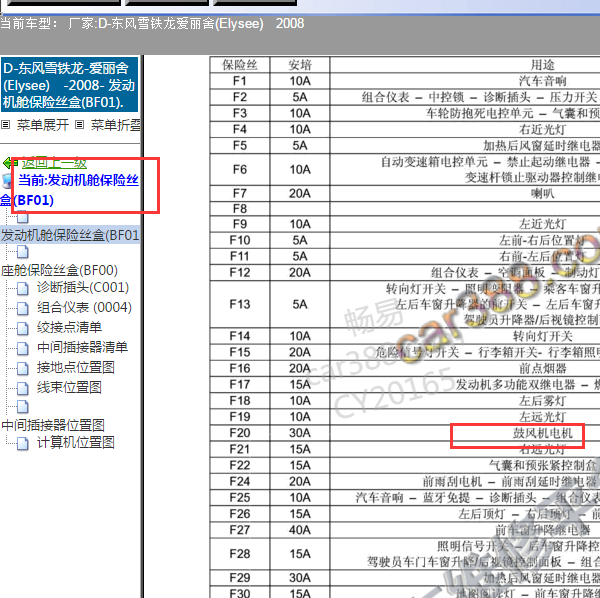Click the 15A value in row F17

[300, 384]
